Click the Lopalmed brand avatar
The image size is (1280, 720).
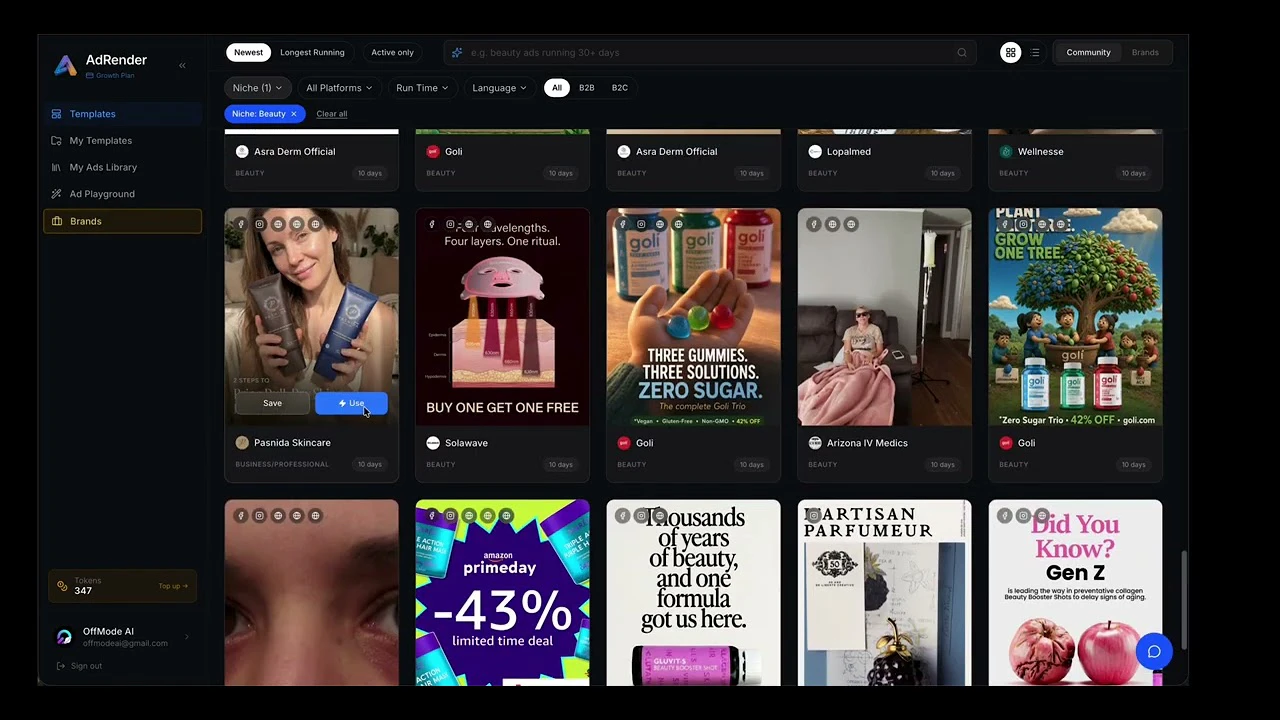[x=815, y=151]
